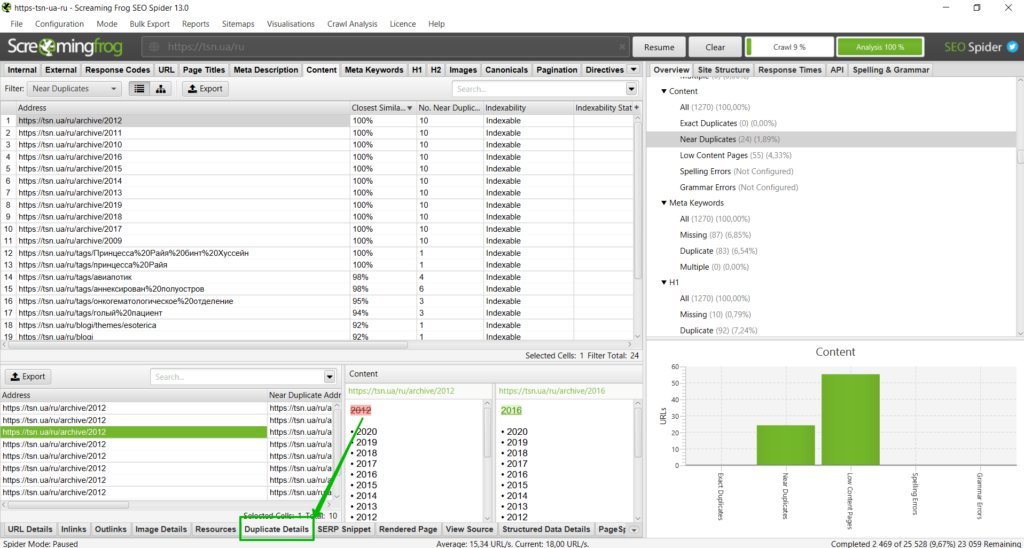
Task: Open the Filter Near Duplicates dropdown
Action: tap(74, 89)
